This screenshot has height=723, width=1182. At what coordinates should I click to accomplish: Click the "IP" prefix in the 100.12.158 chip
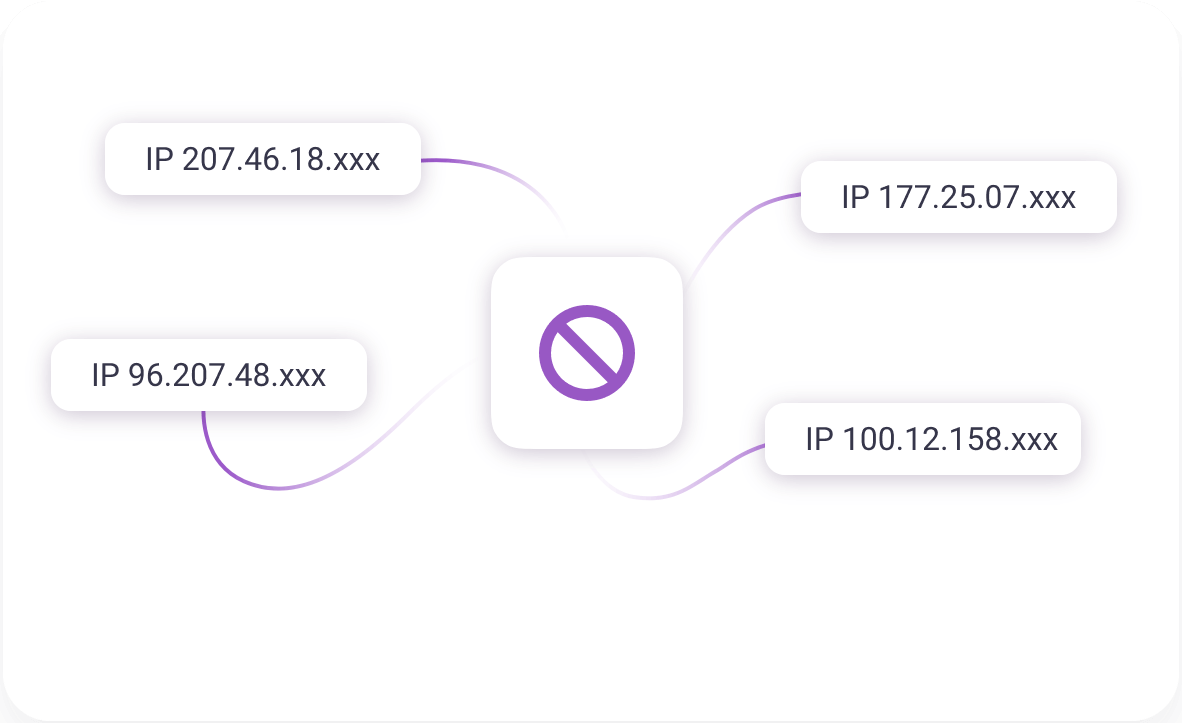(819, 439)
